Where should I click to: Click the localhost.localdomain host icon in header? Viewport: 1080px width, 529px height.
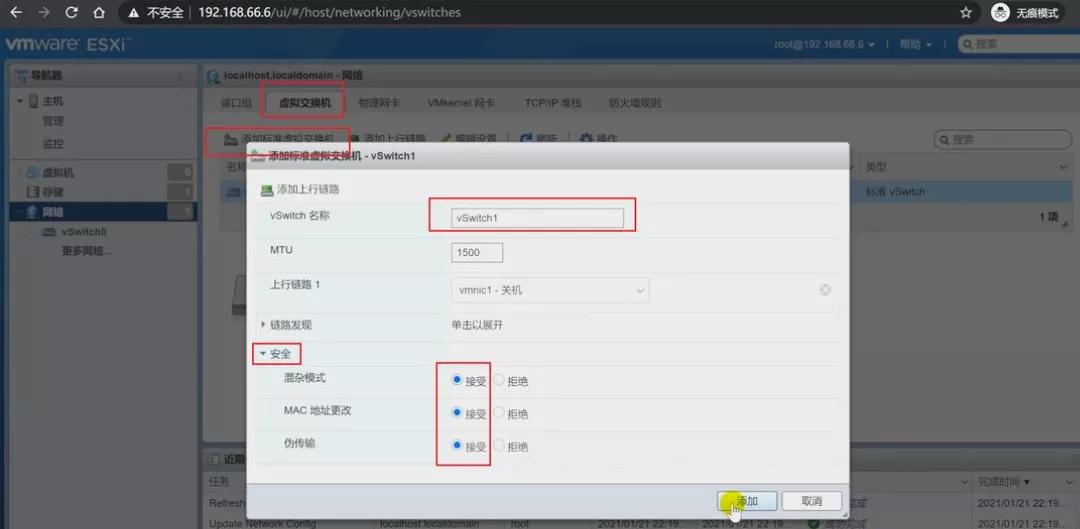(214, 75)
